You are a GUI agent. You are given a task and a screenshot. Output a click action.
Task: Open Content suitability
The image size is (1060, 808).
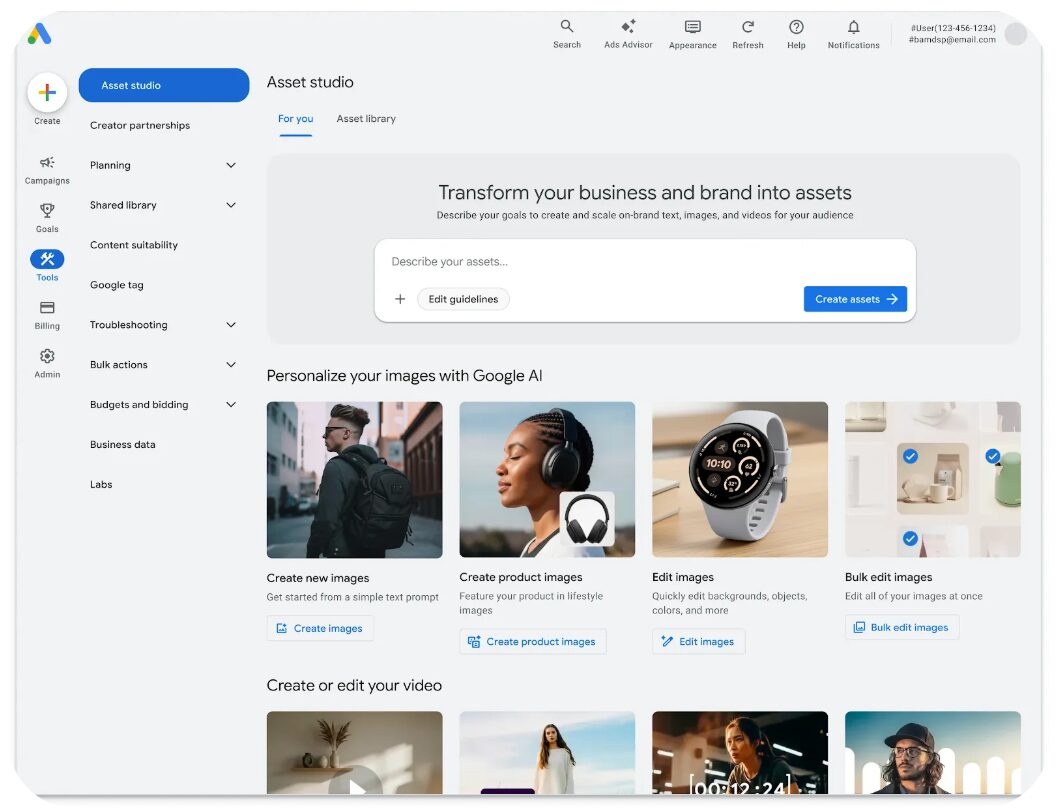[134, 245]
